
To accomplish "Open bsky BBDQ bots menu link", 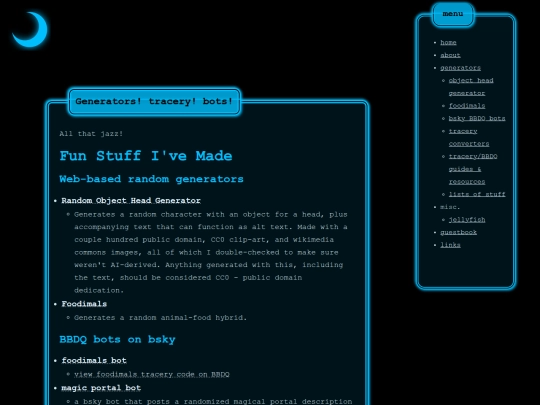I will (477, 118).
